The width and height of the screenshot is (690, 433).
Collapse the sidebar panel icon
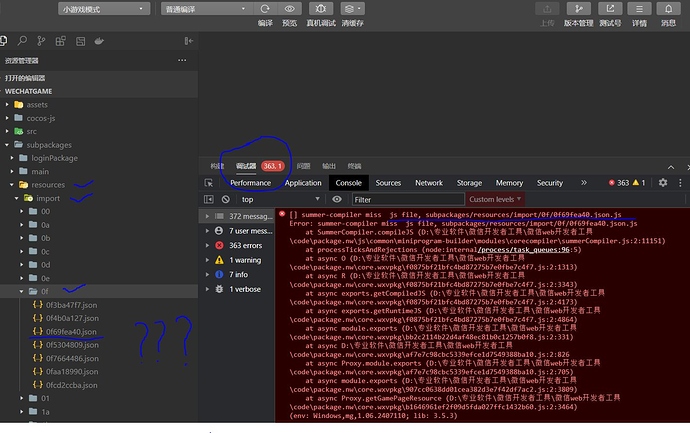click(188, 41)
